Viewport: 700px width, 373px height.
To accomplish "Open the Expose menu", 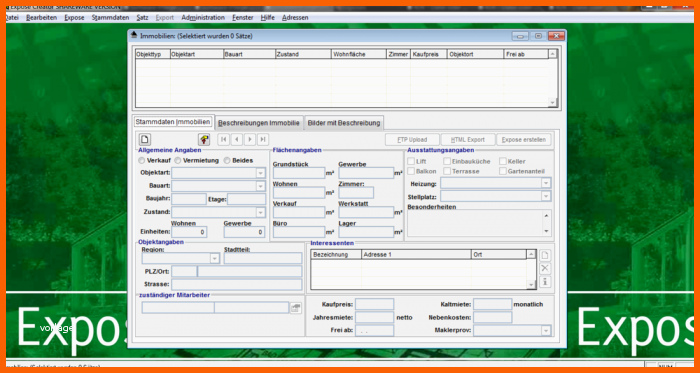I will click(74, 18).
